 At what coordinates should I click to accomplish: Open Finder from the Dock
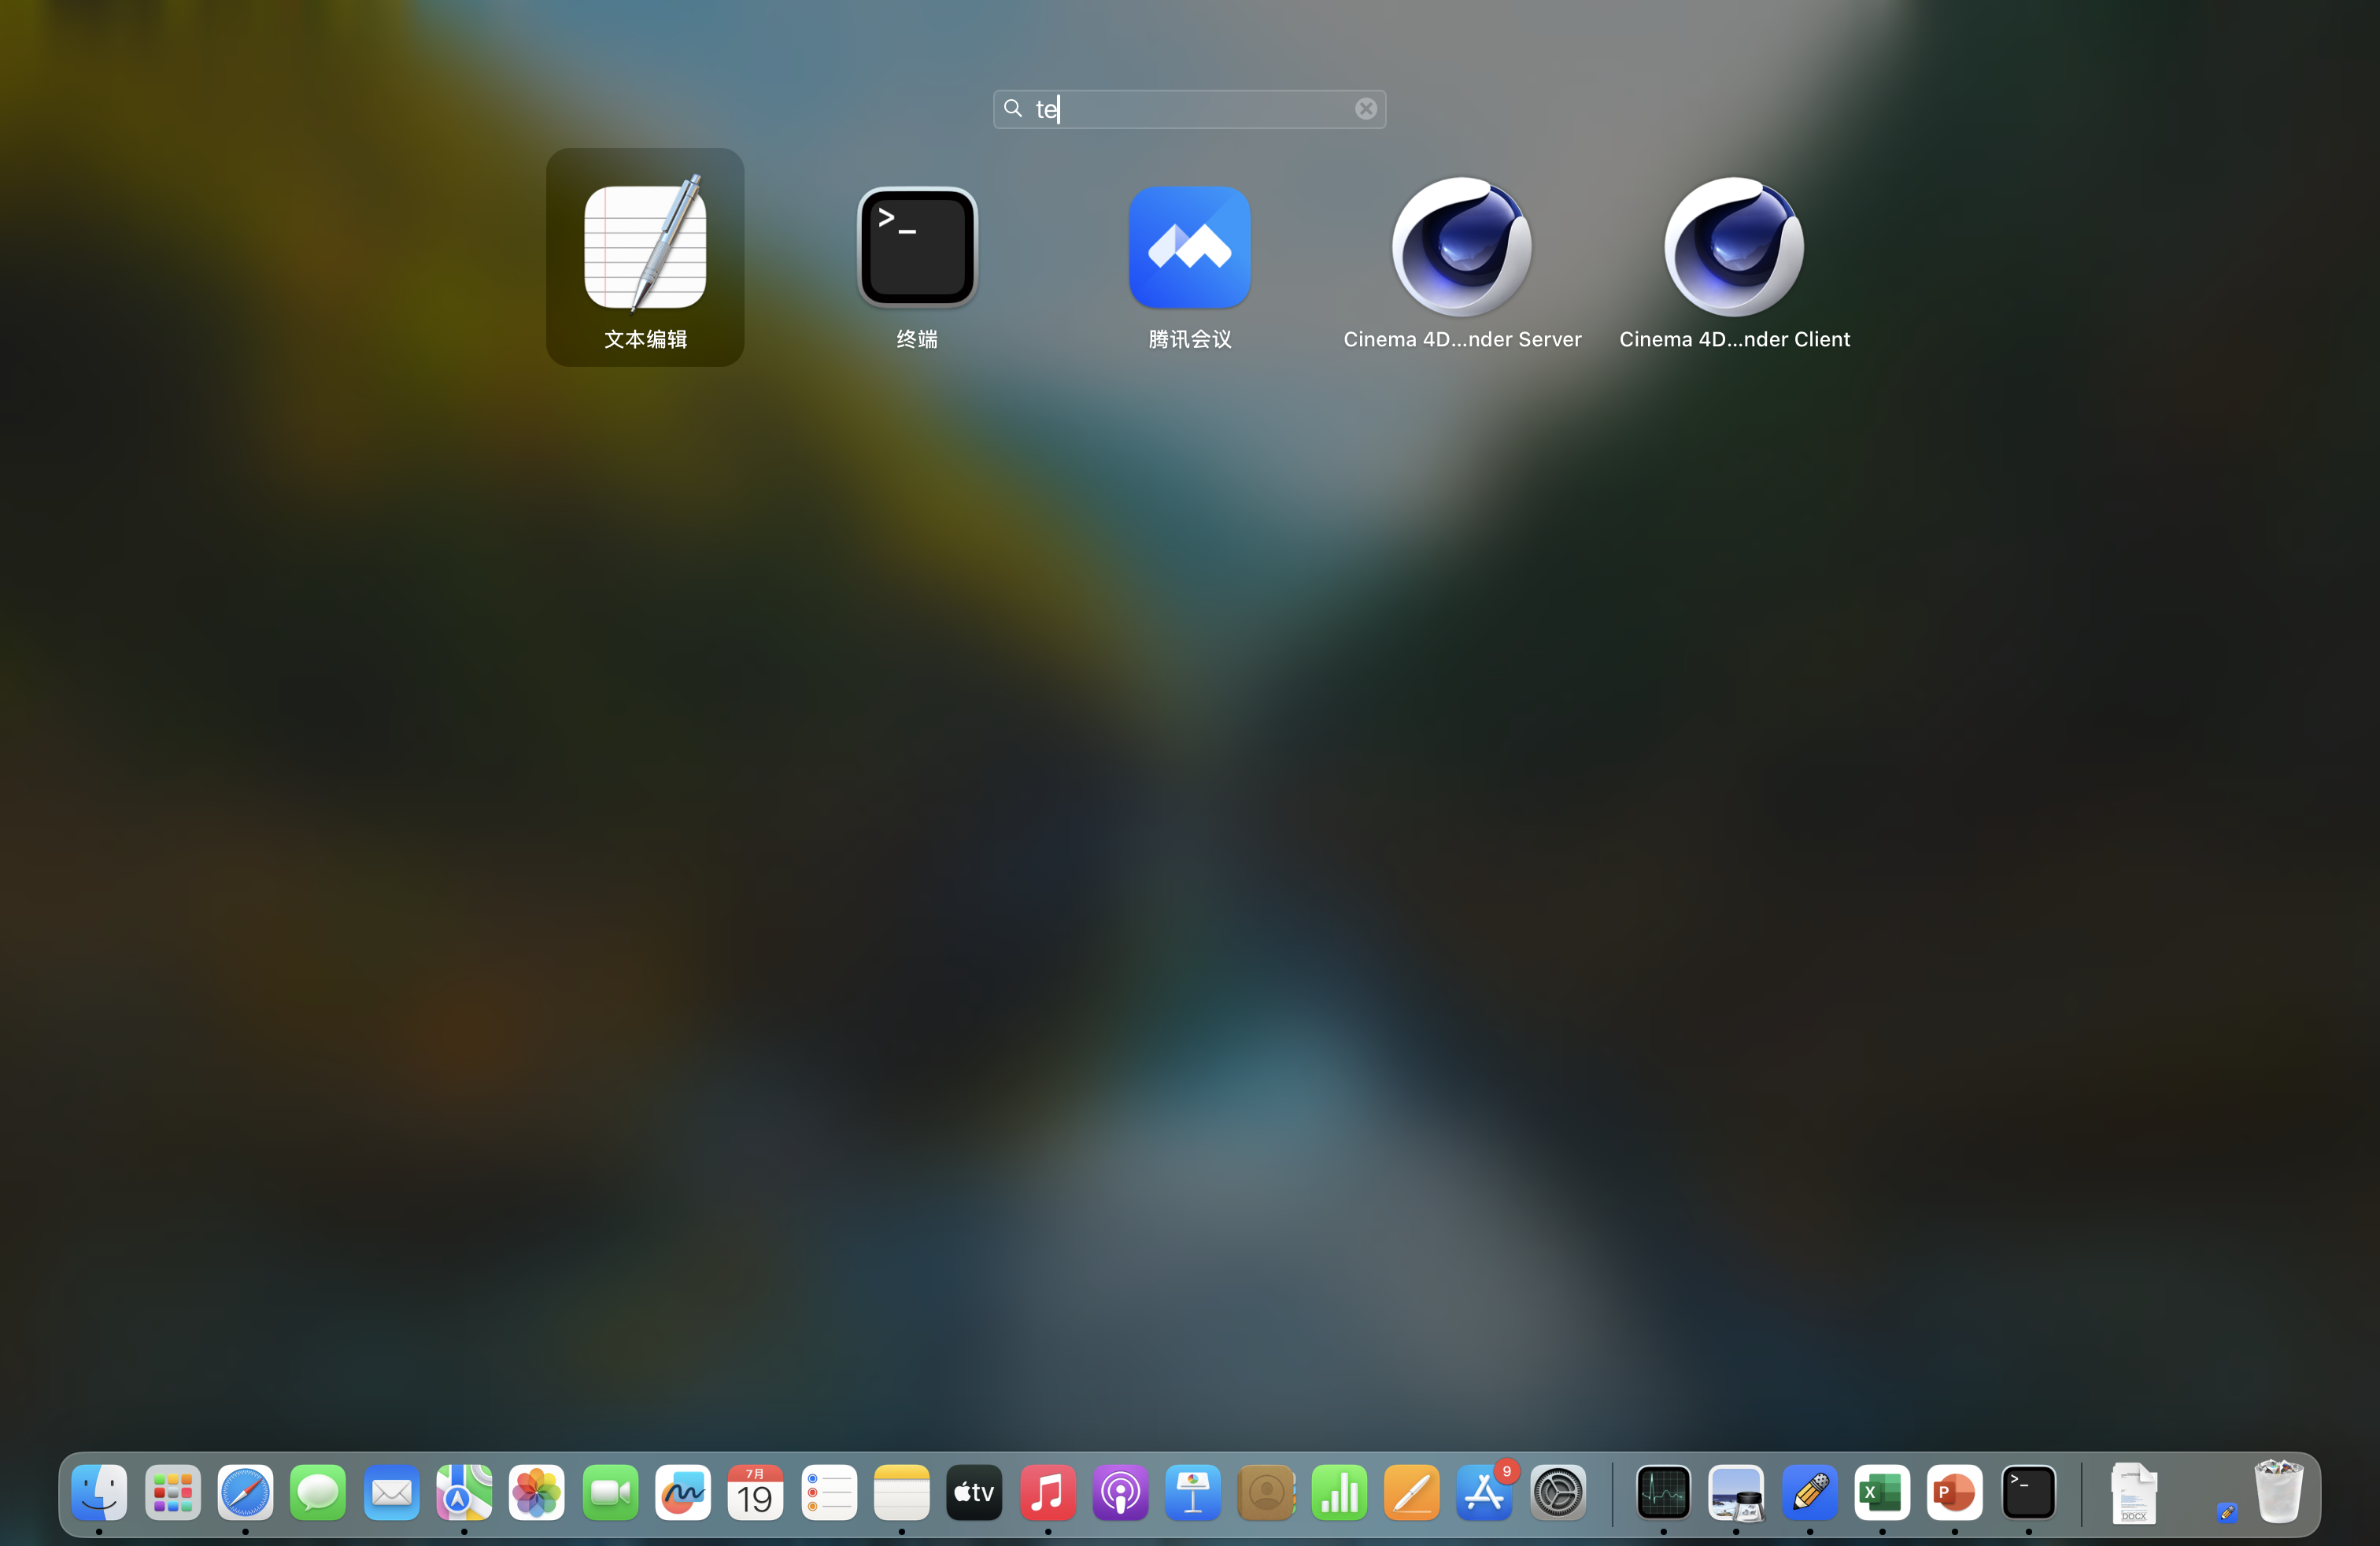tap(99, 1493)
